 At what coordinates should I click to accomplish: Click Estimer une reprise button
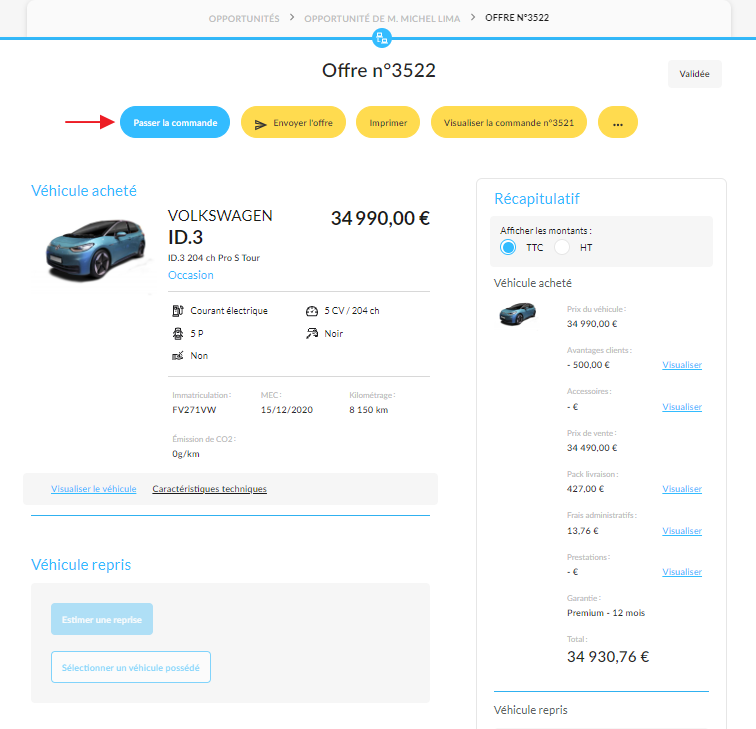[102, 619]
